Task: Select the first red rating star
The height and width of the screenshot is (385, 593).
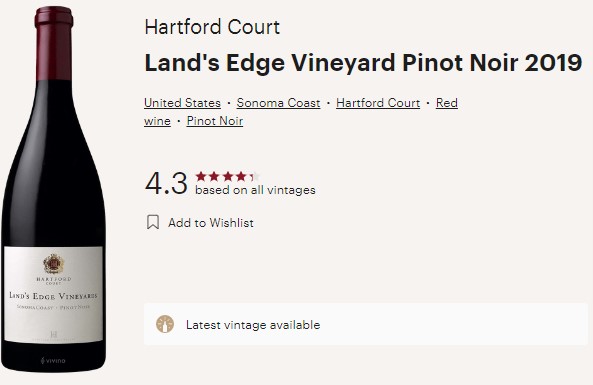Action: [x=201, y=176]
